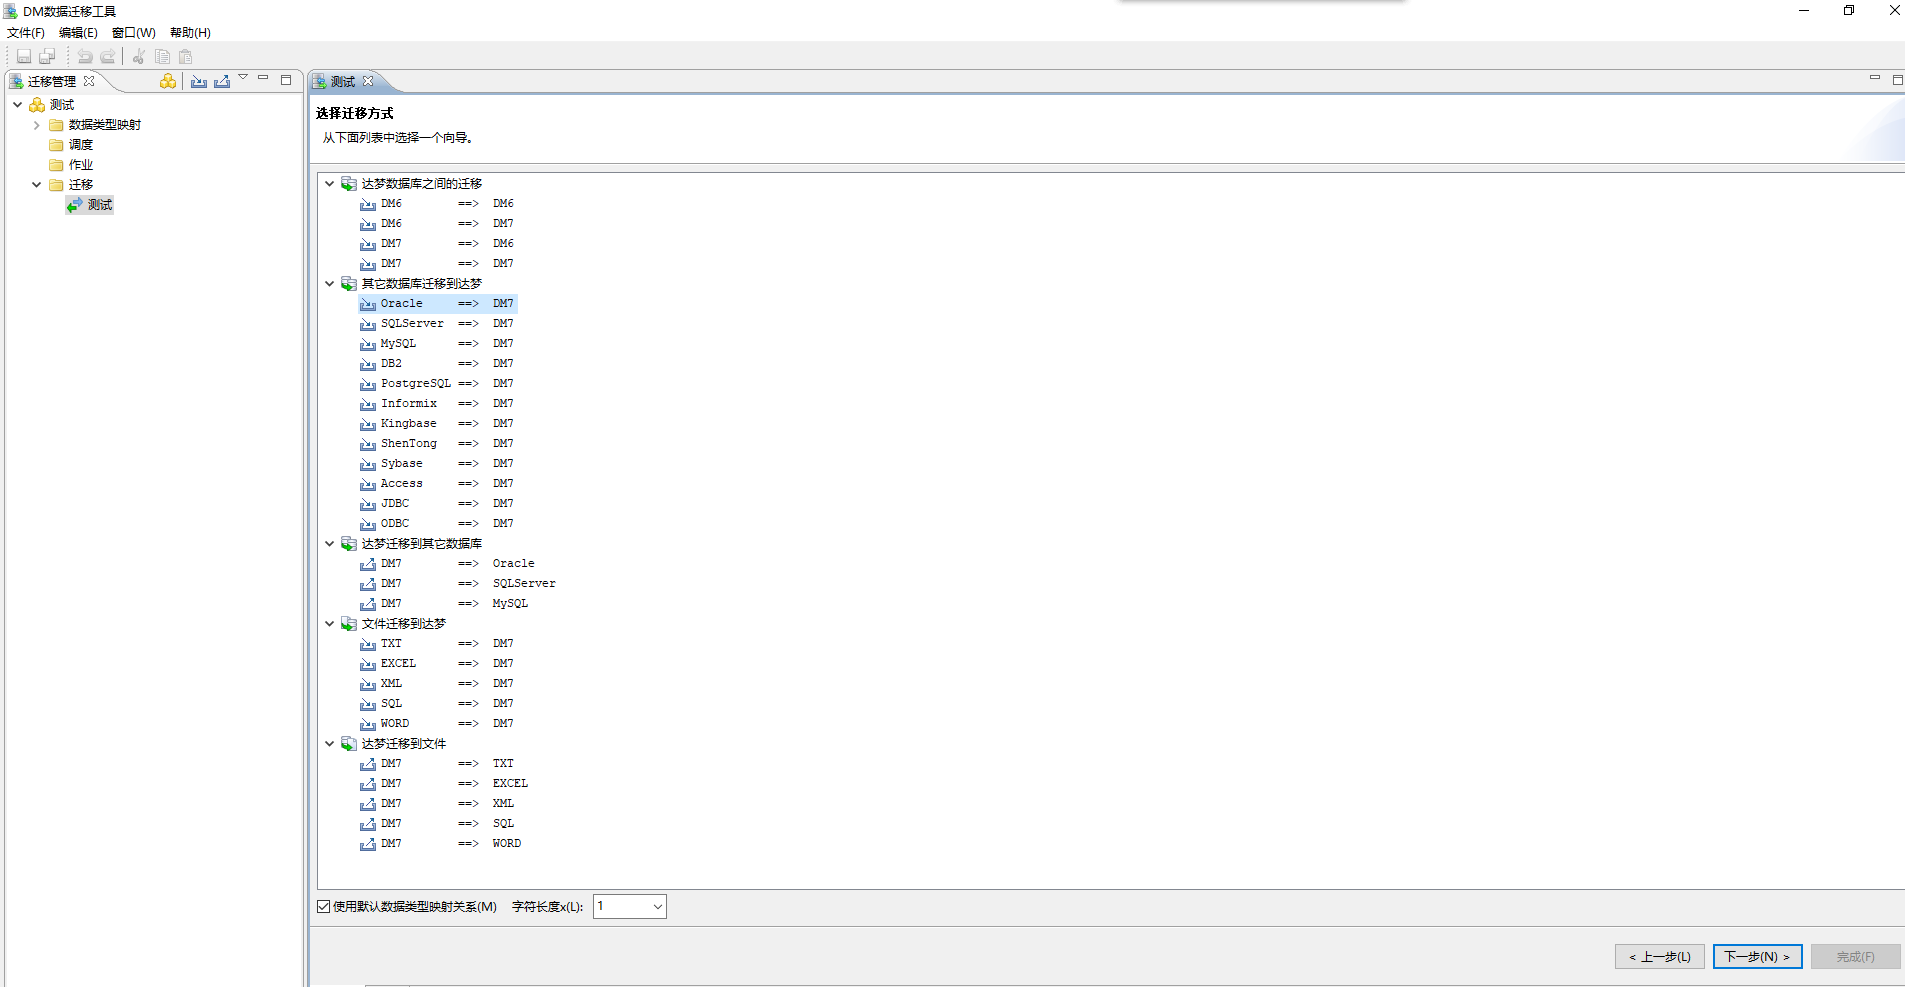Click the Save All toolbar icon

pyautogui.click(x=47, y=57)
